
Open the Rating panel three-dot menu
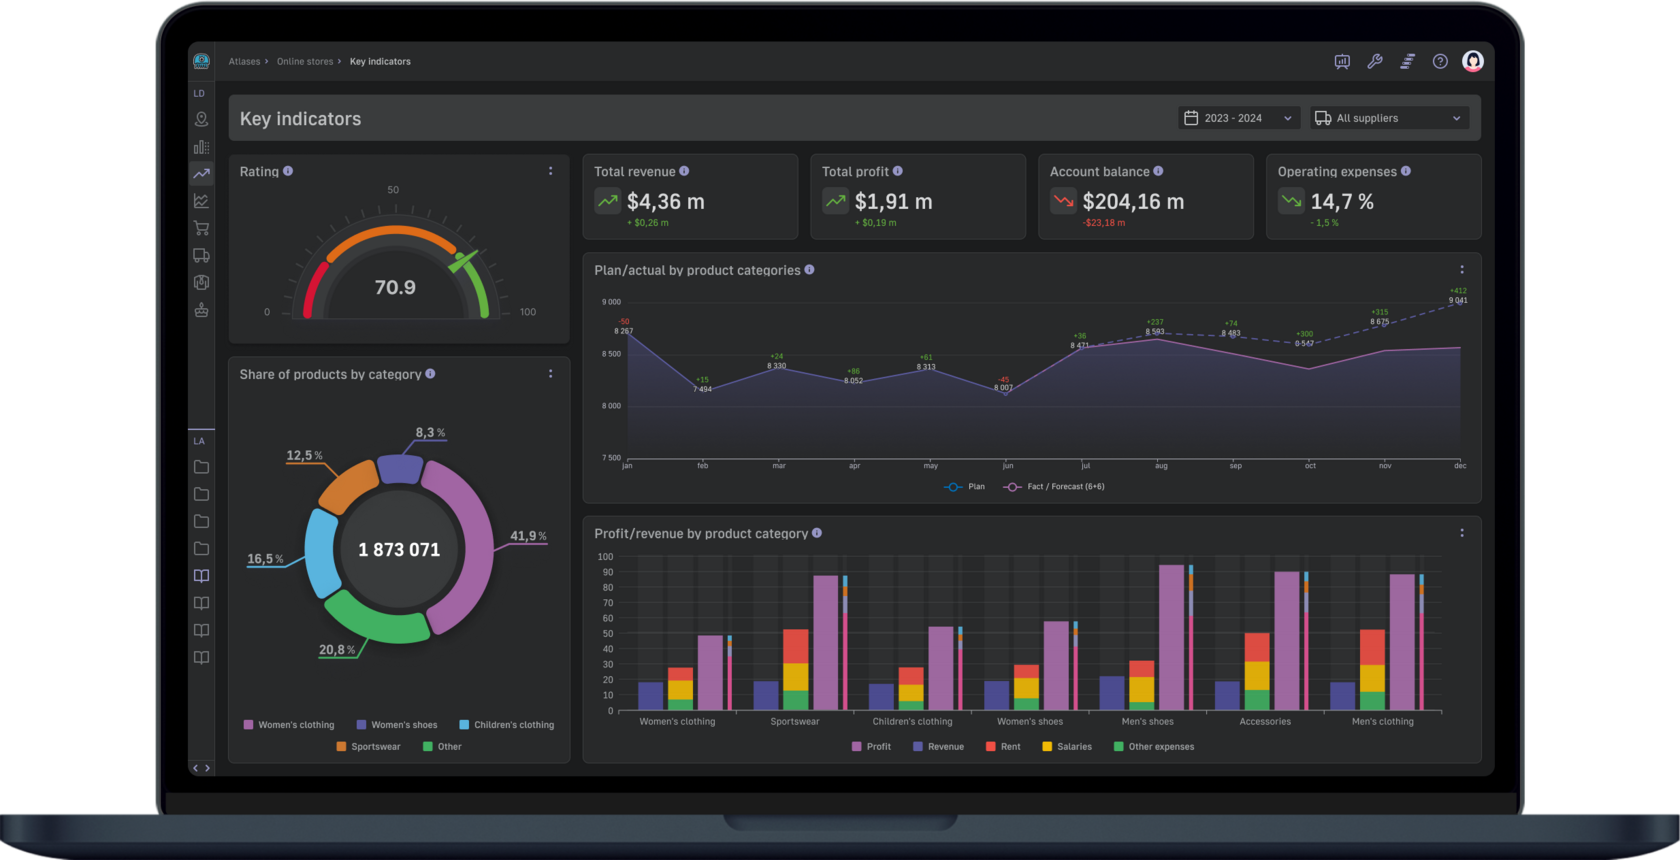(550, 171)
